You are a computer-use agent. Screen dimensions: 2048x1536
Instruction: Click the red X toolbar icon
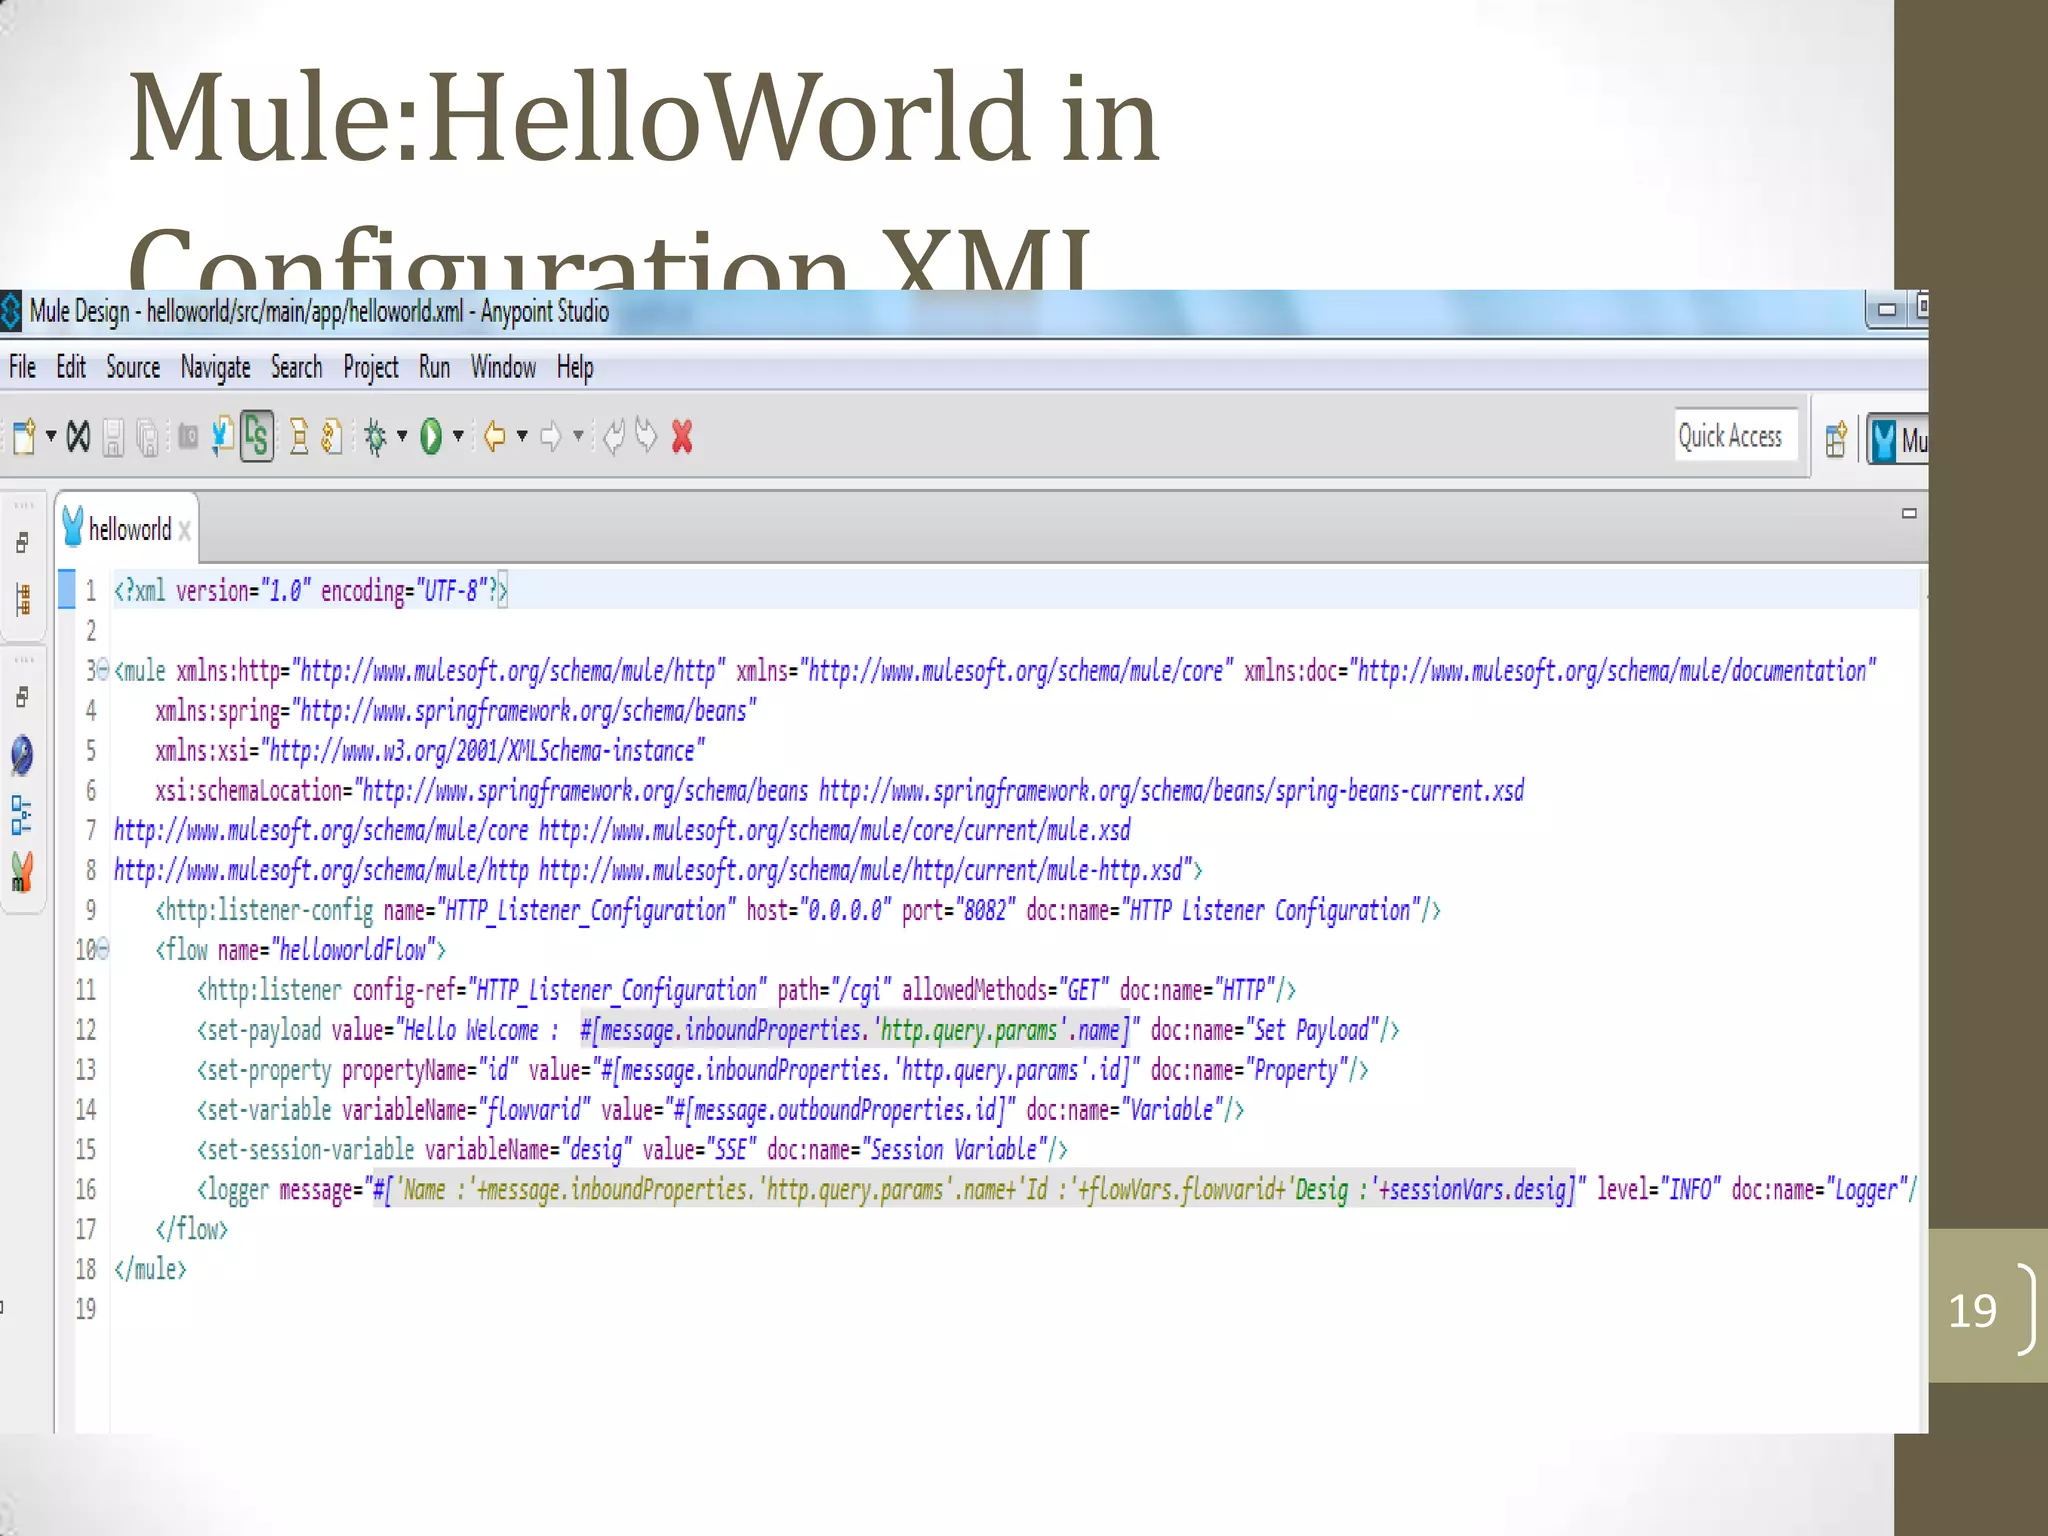[683, 437]
